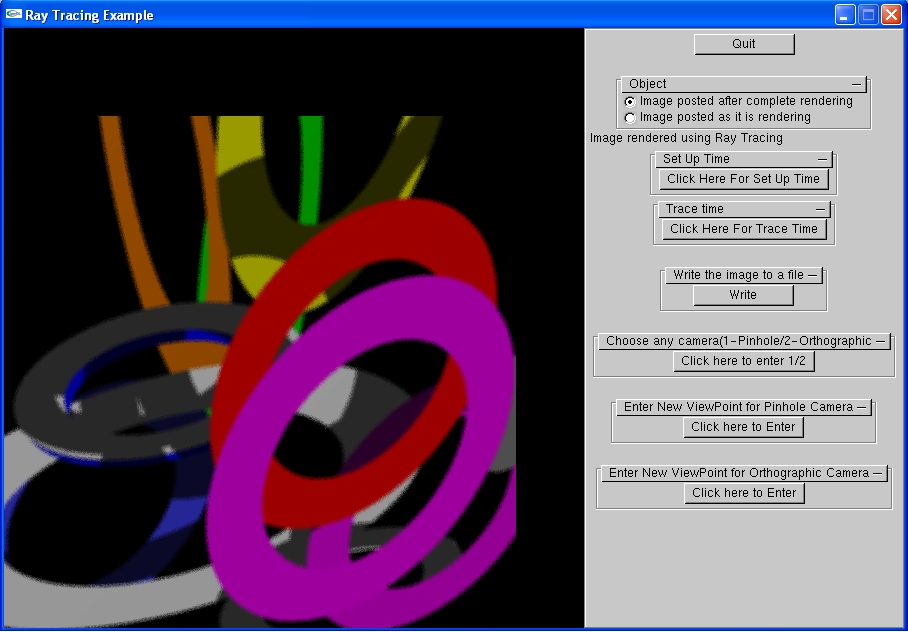Viewport: 908px width, 632px height.
Task: Close the Ray Tracing Example window
Action: pyautogui.click(x=891, y=14)
